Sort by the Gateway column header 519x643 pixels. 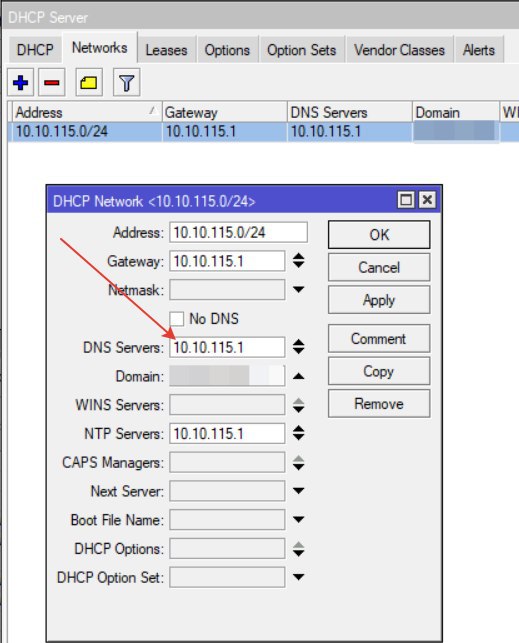[x=224, y=112]
